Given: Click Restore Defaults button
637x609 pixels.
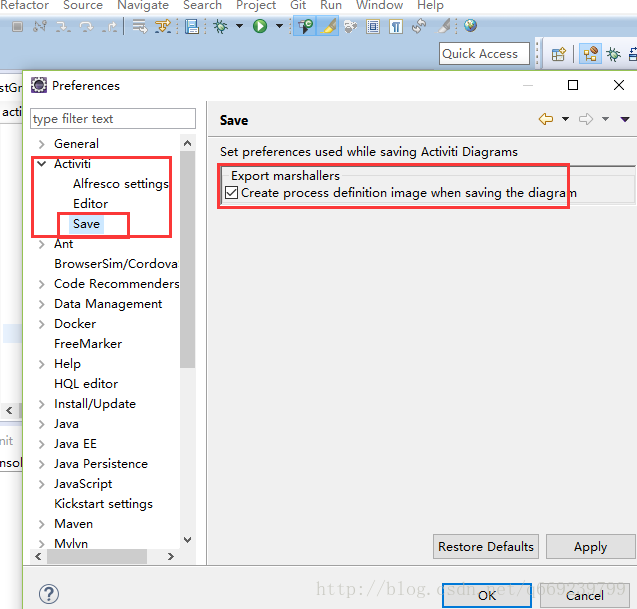Looking at the screenshot, I should pyautogui.click(x=486, y=547).
